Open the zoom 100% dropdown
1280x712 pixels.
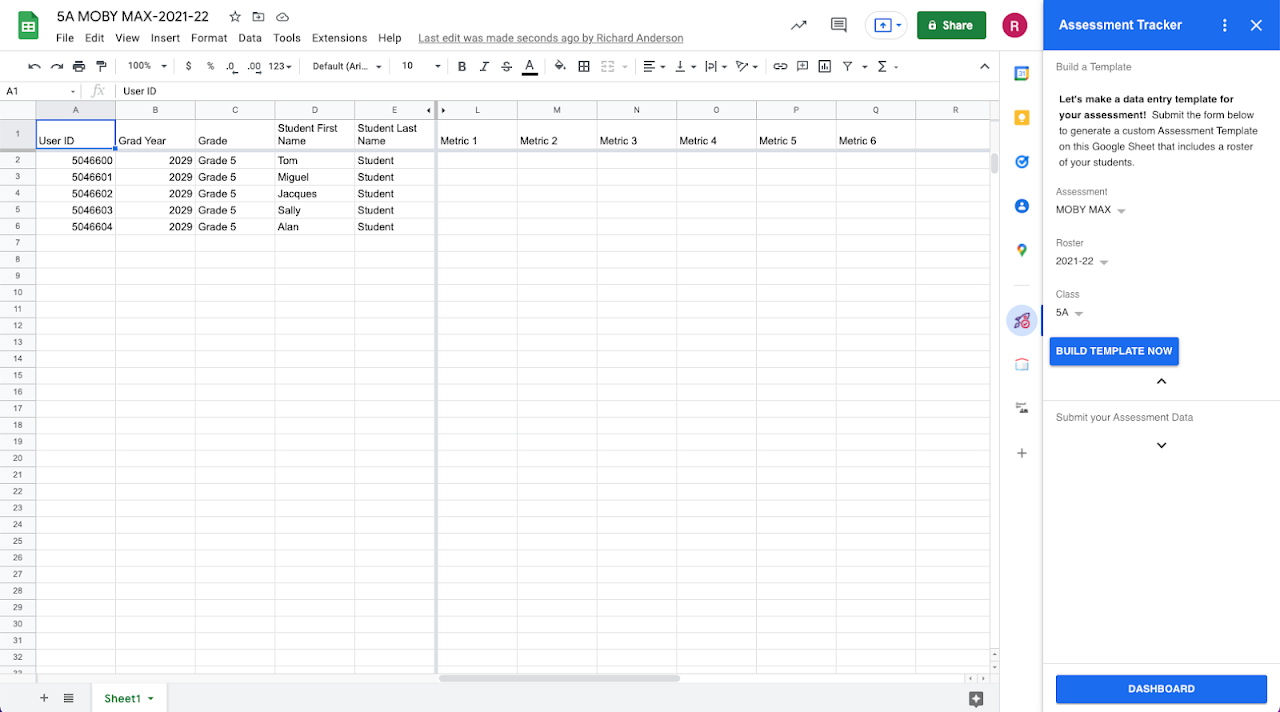coord(146,66)
